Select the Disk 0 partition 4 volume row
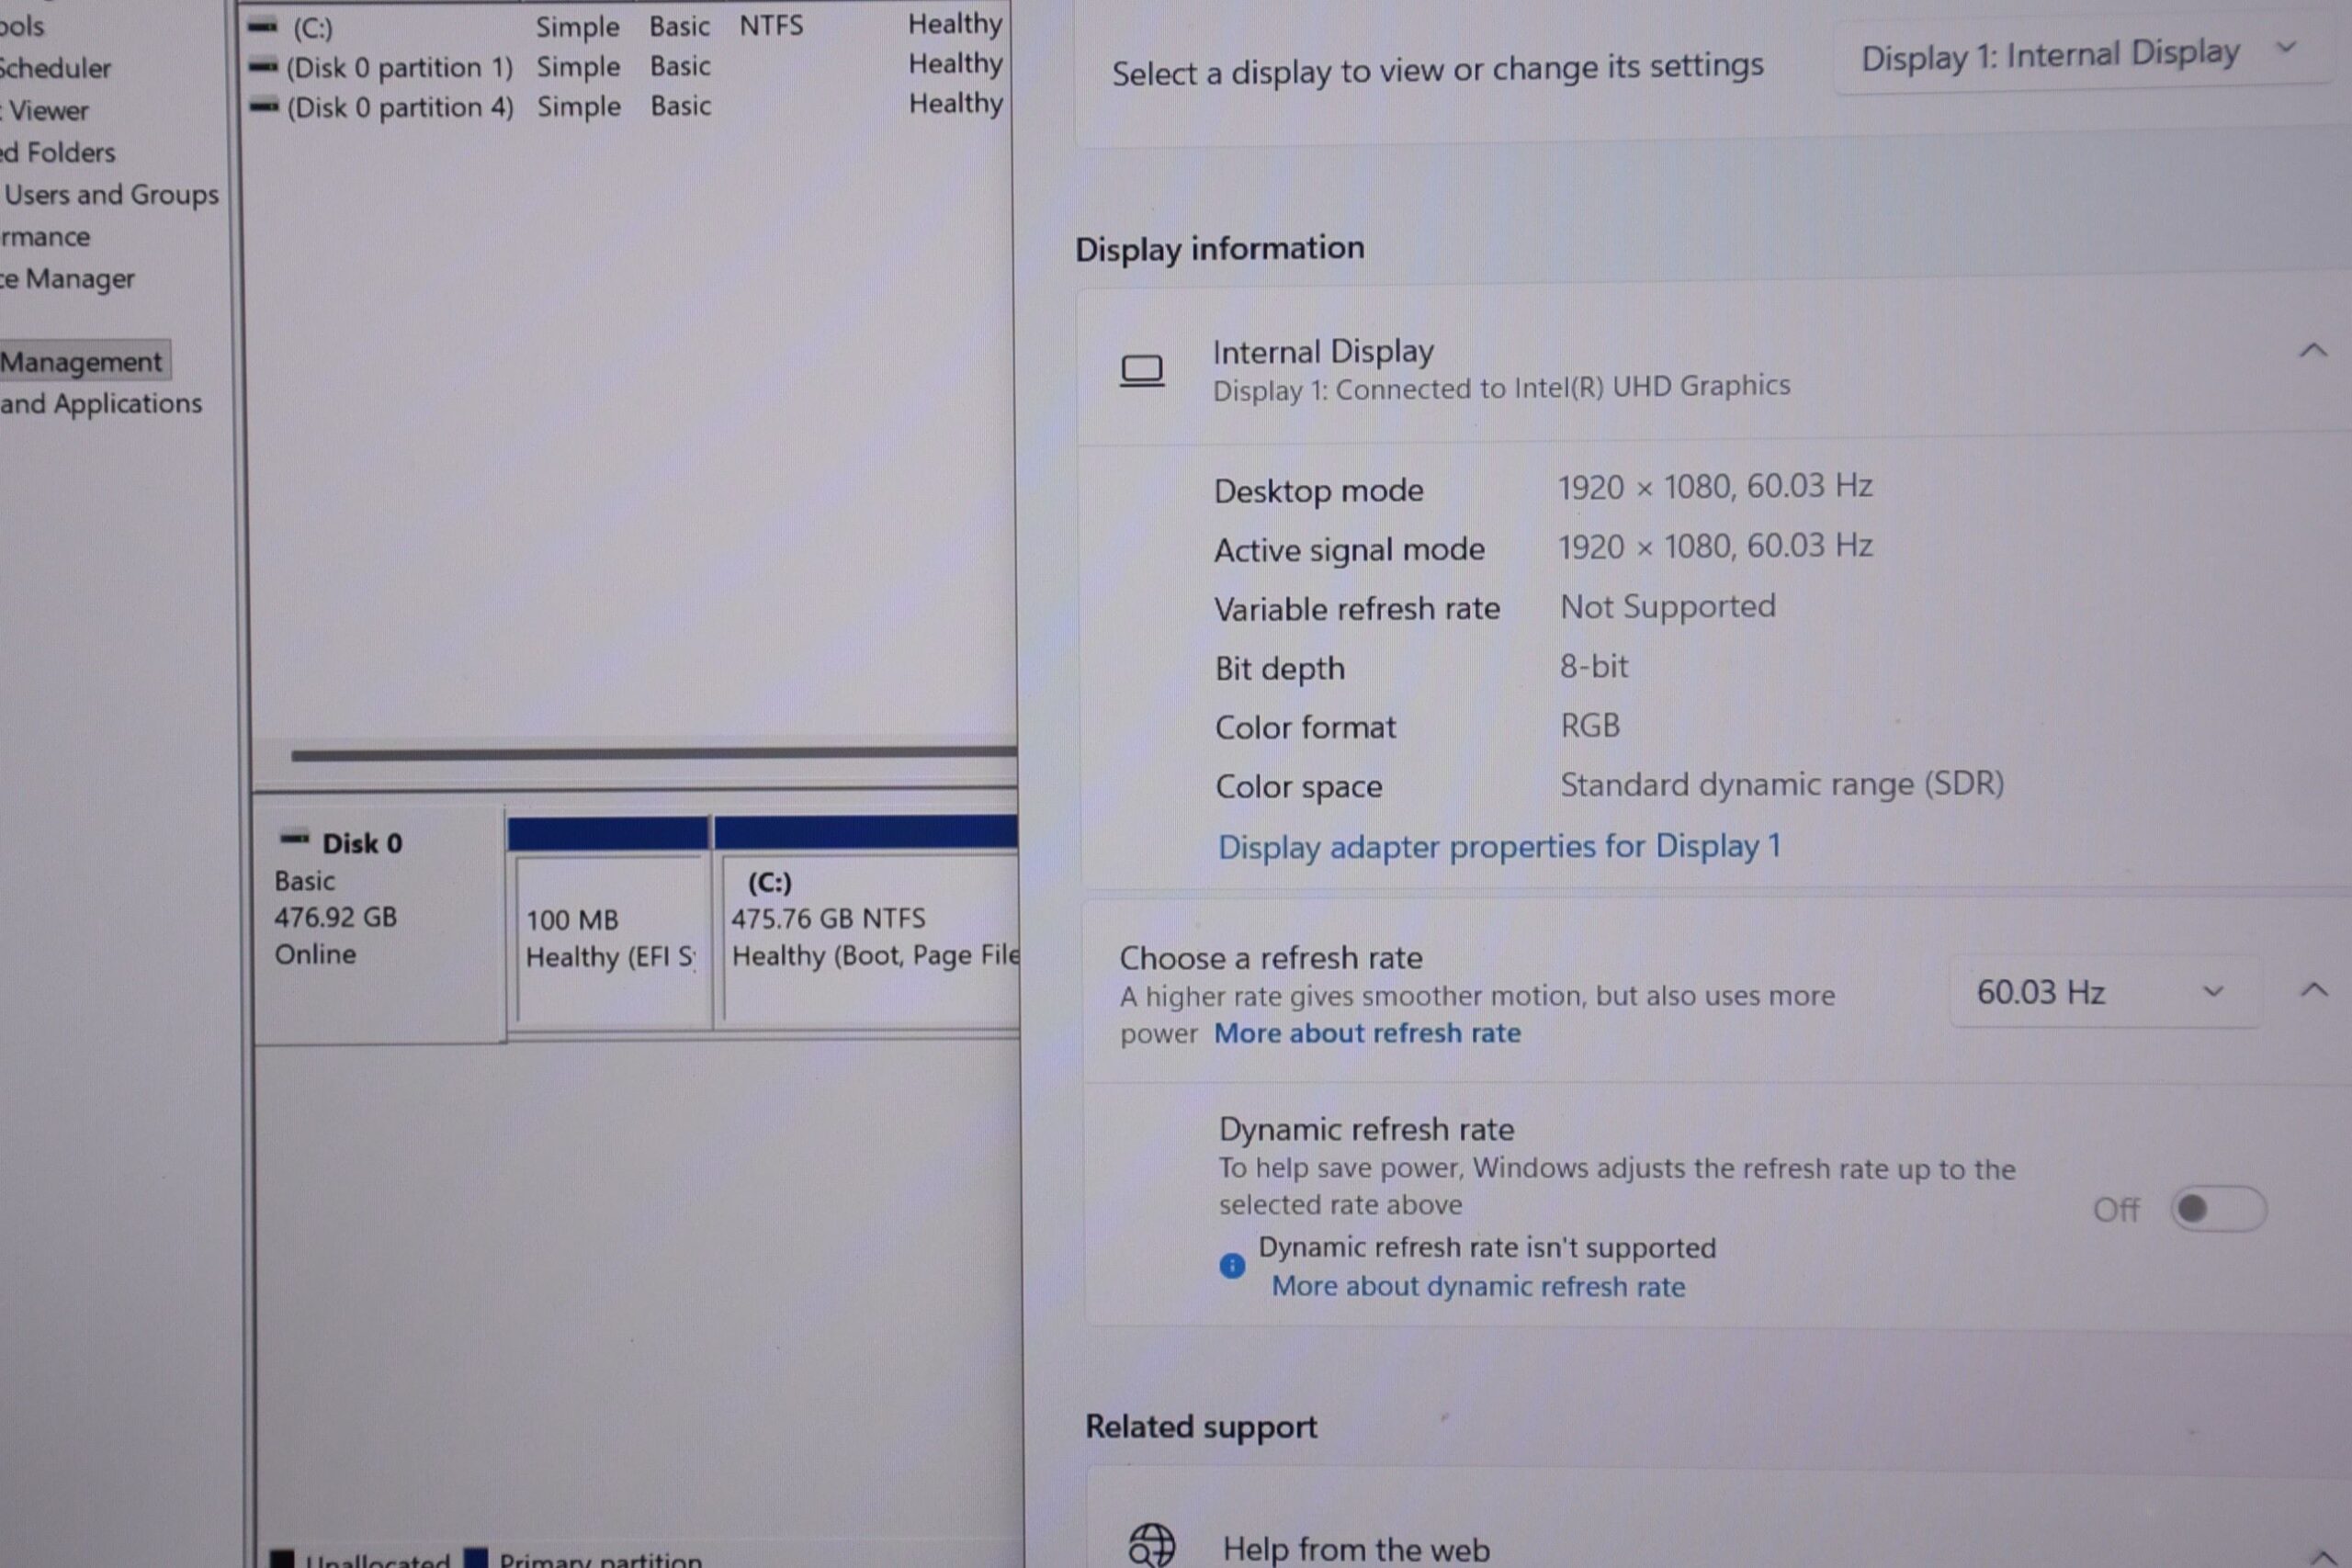 [626, 106]
